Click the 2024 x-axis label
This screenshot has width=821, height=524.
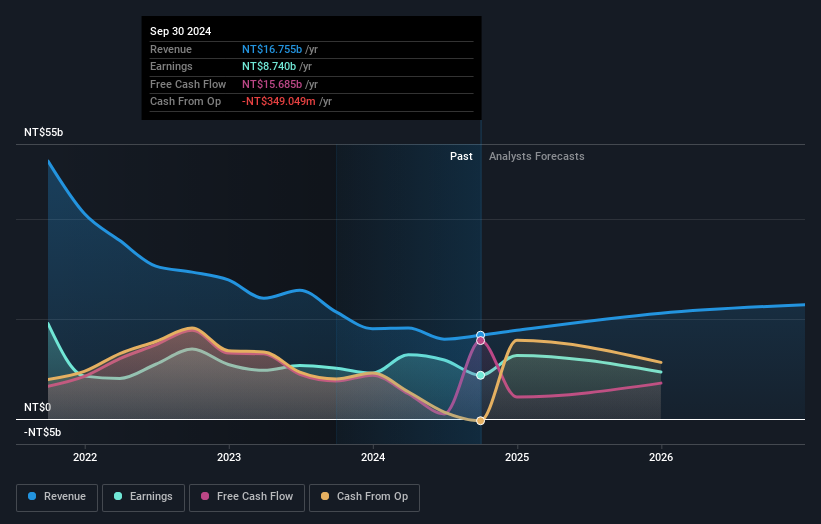pos(373,457)
